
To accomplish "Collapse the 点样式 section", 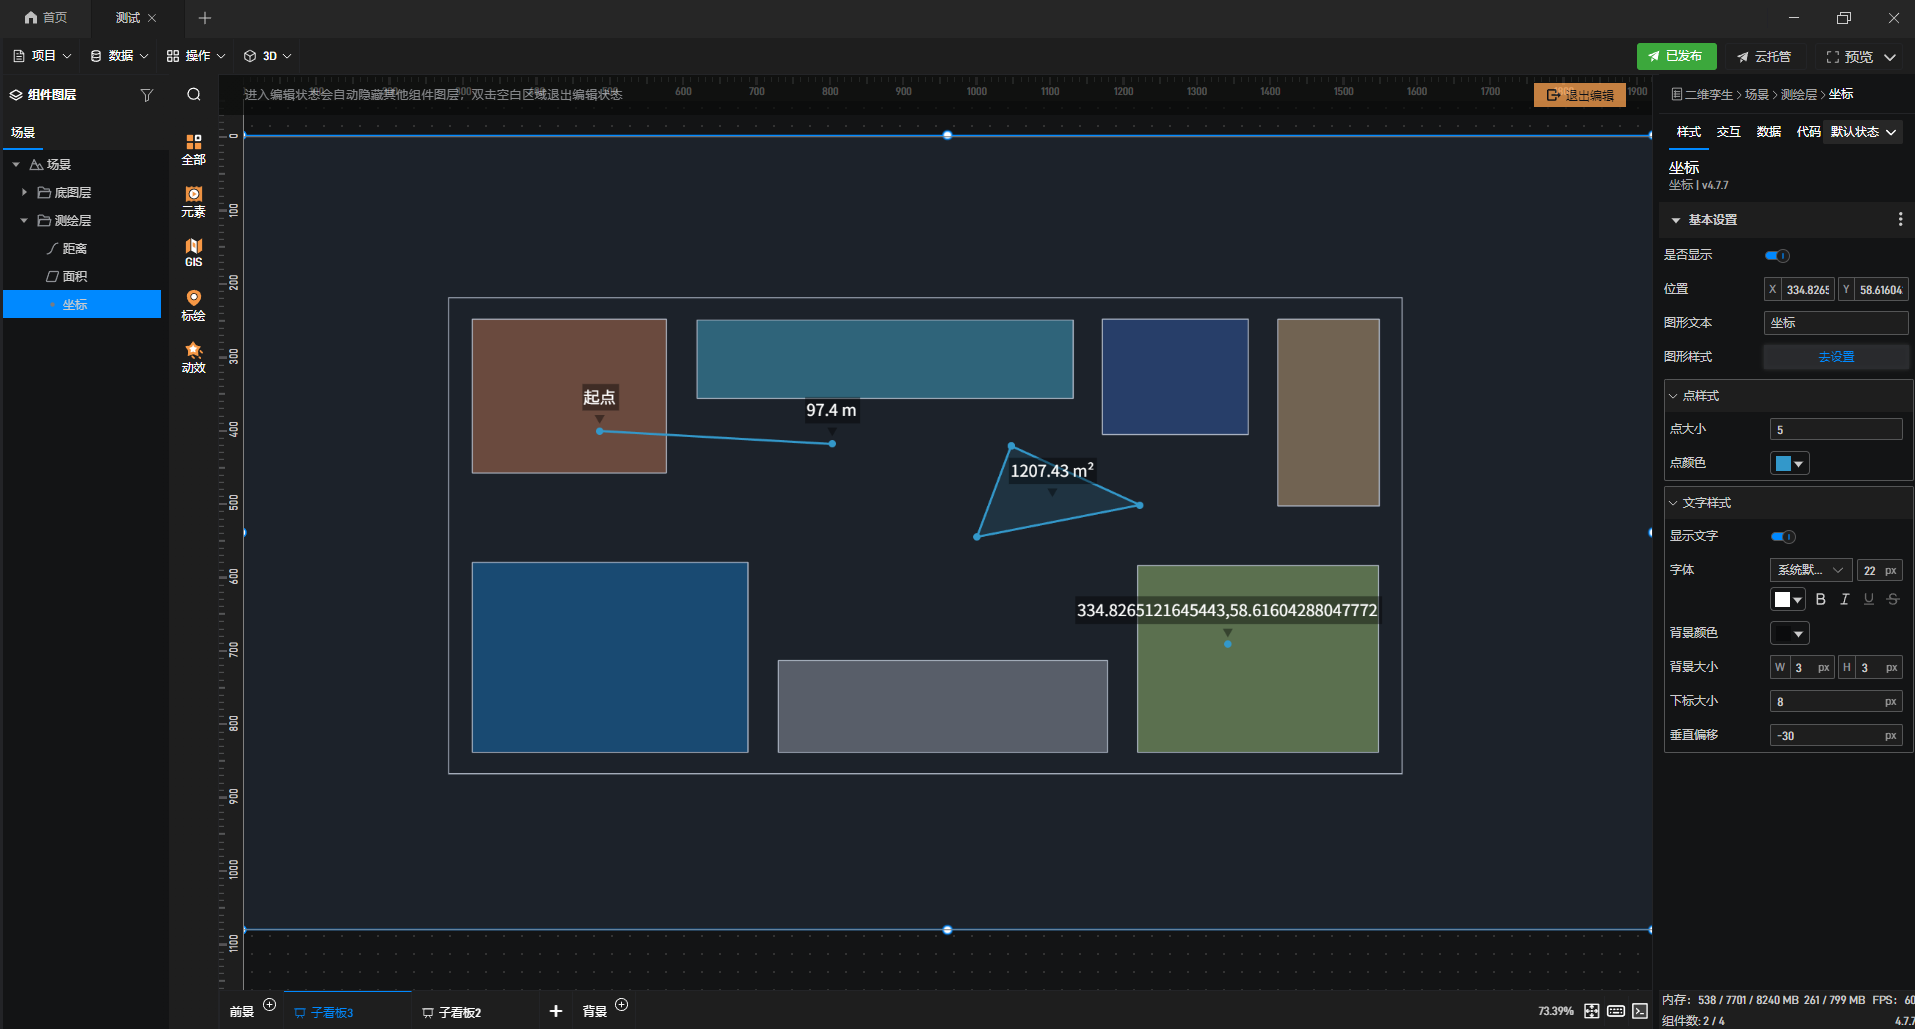I will coord(1673,396).
